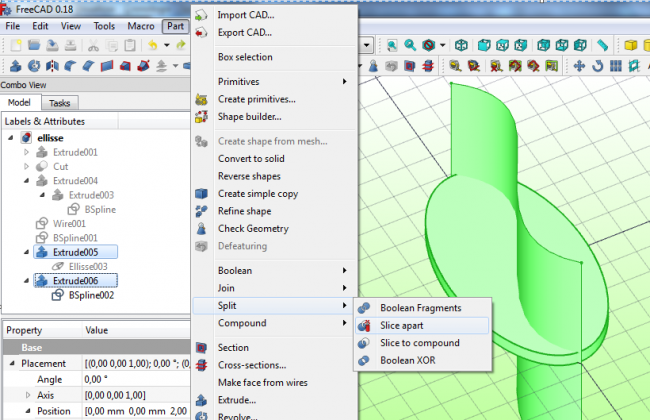Click the Fit all zoom icon
Screen dimensions: 650x420
[391, 45]
